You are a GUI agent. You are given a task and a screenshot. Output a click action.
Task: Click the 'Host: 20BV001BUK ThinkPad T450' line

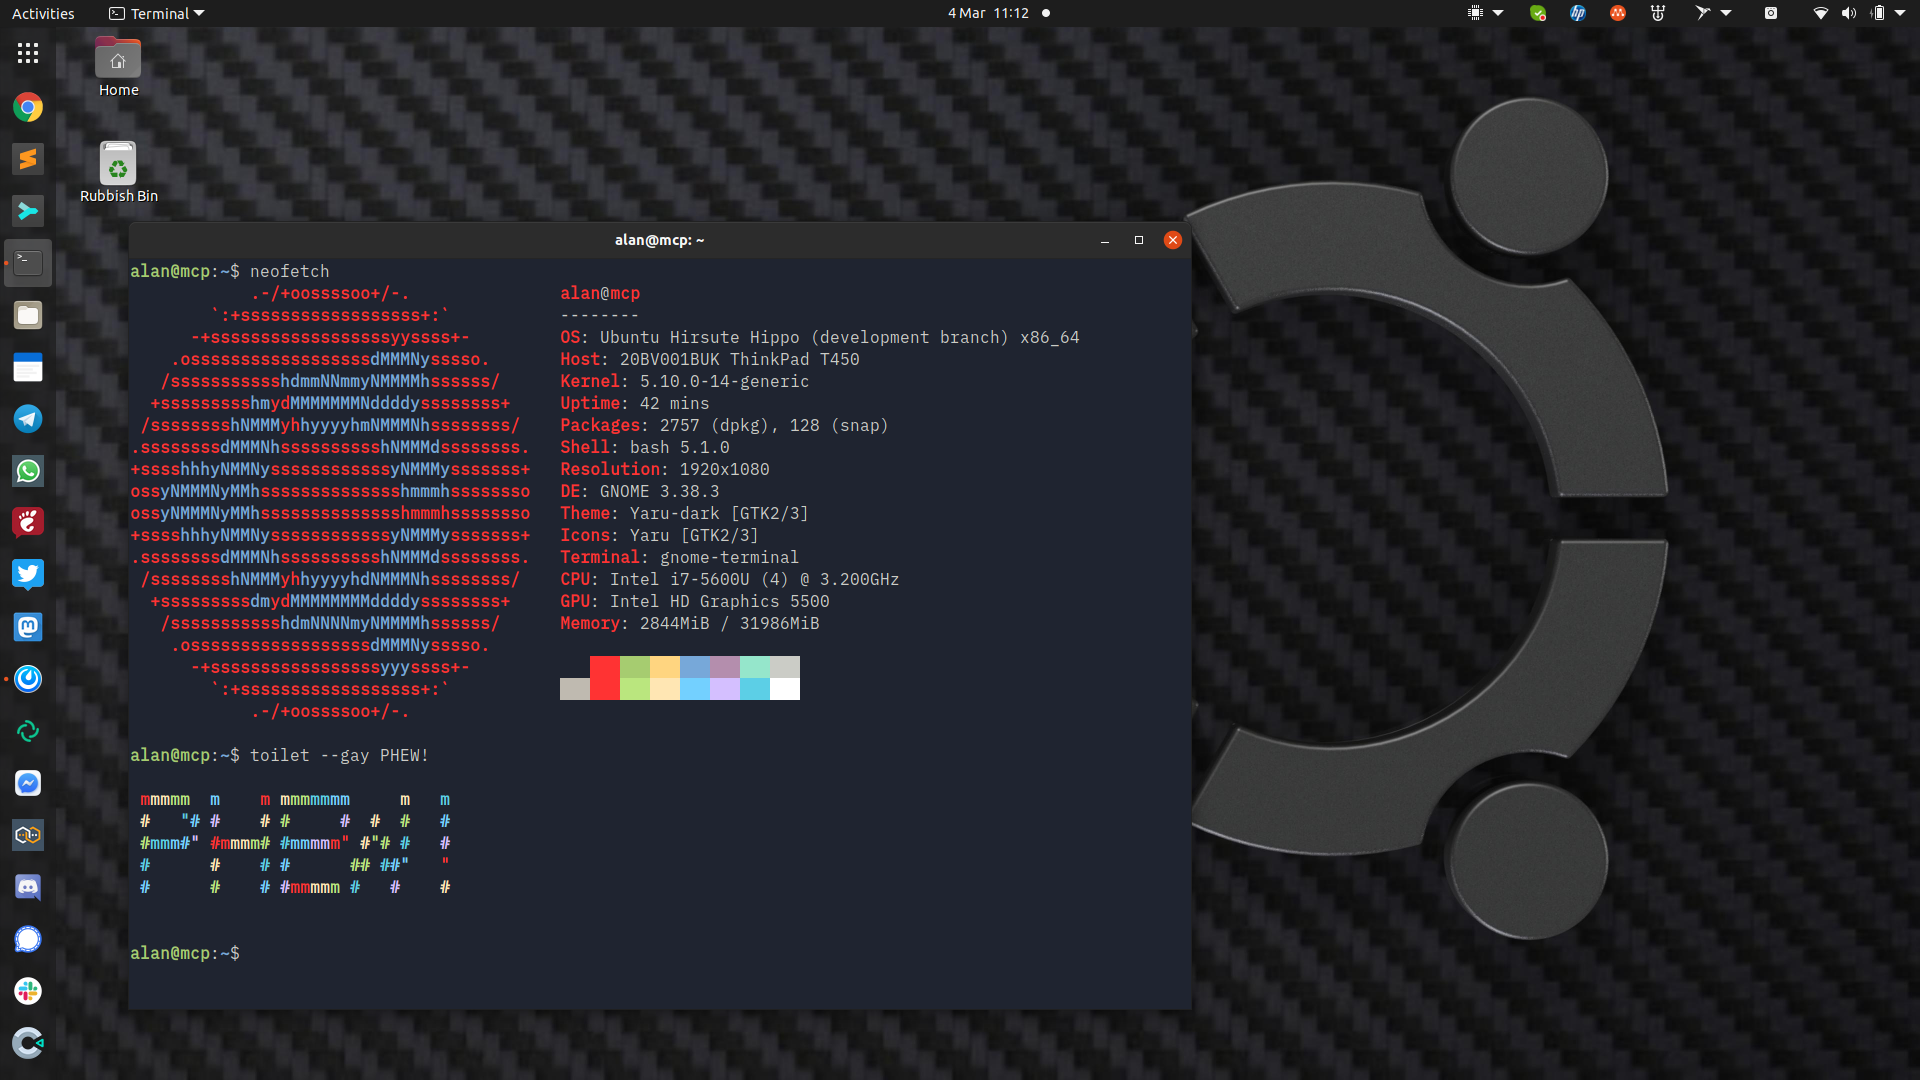(710, 359)
